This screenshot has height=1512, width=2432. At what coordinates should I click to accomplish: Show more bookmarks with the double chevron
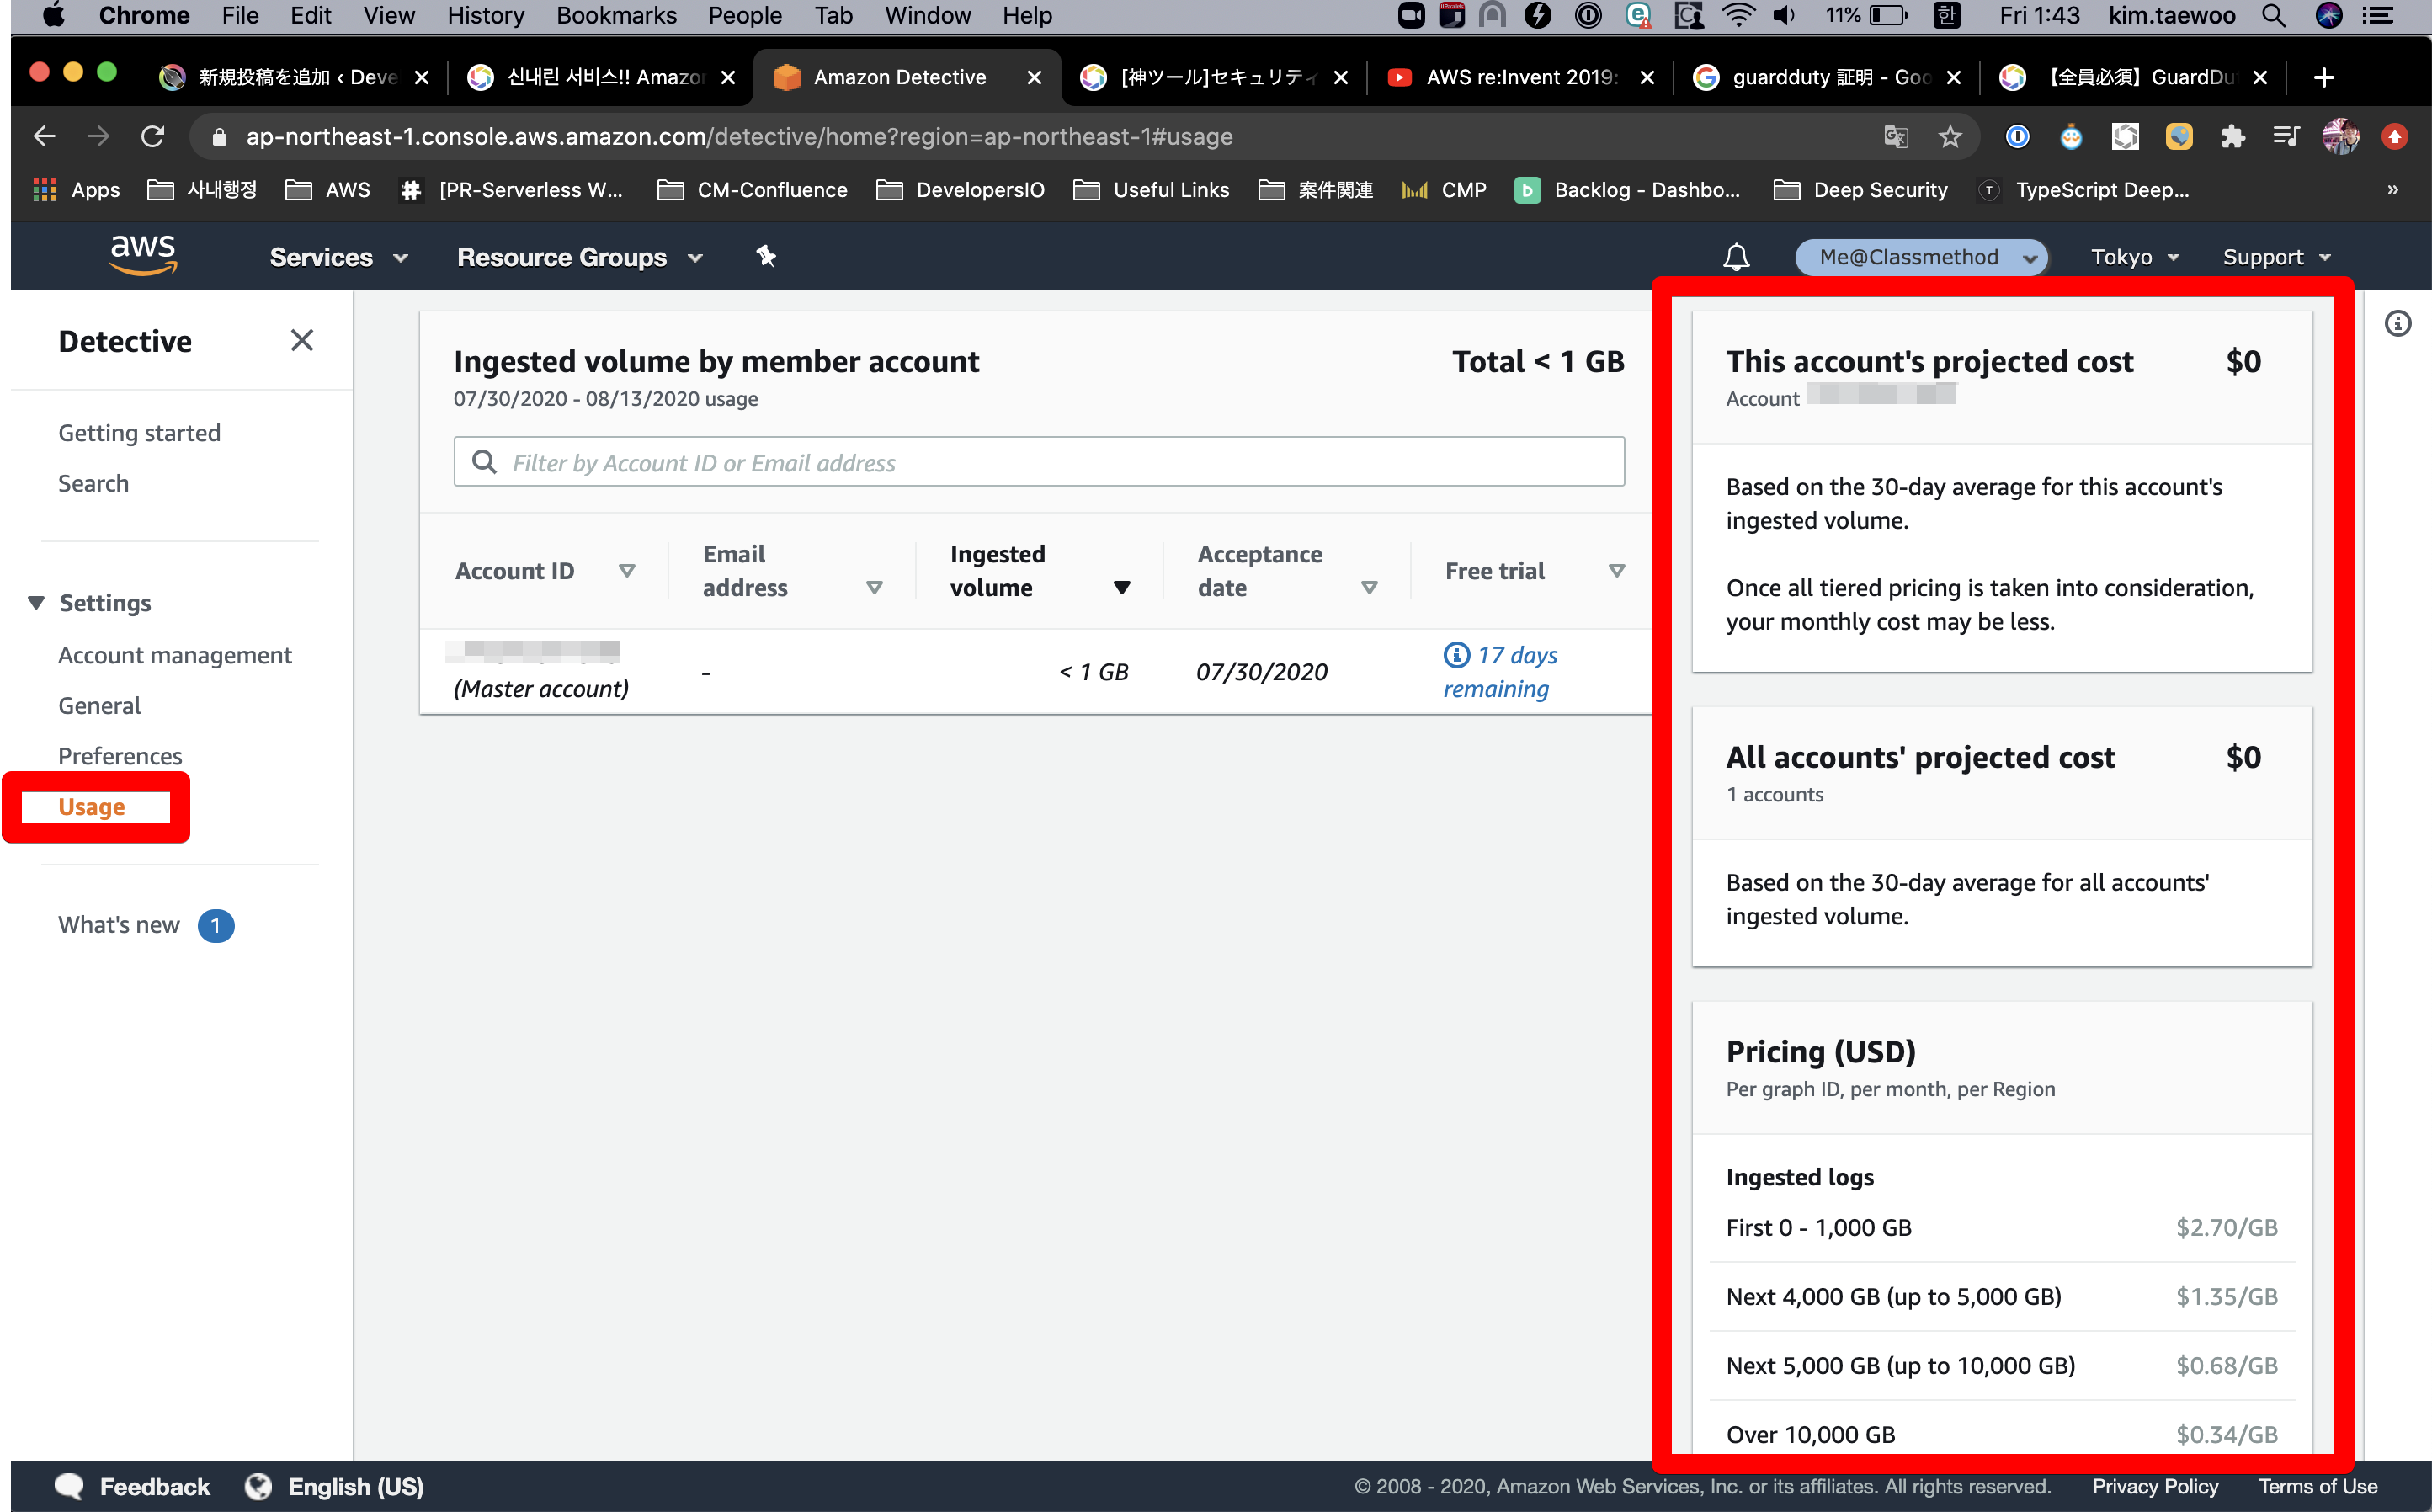click(2393, 190)
